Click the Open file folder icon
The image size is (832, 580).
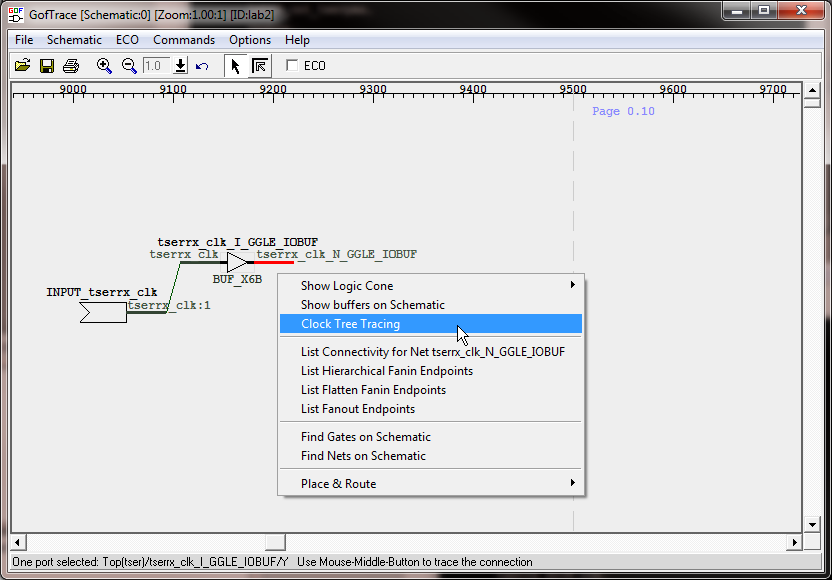(x=22, y=66)
